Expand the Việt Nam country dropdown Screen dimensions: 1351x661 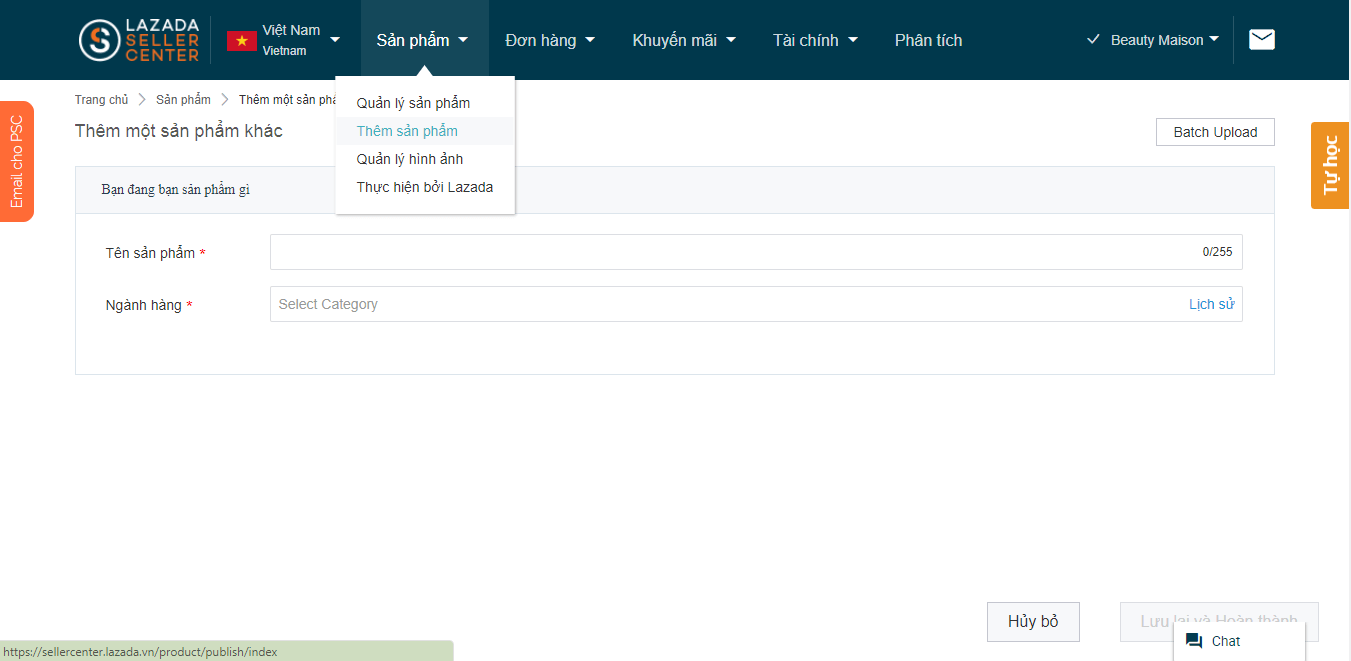334,40
